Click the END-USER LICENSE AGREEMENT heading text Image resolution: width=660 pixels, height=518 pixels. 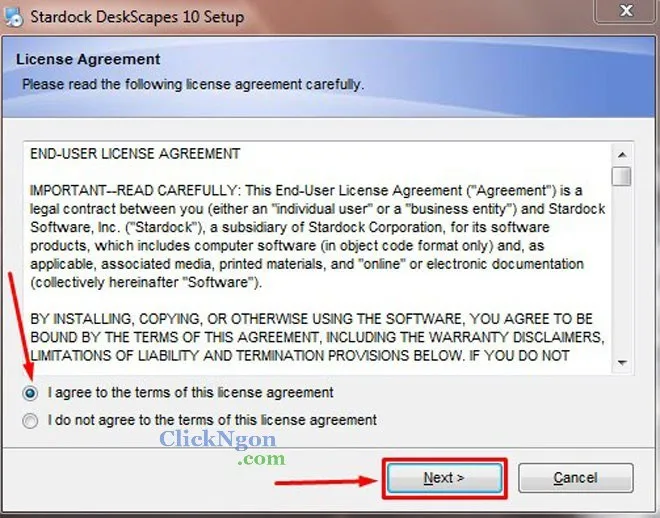point(135,154)
